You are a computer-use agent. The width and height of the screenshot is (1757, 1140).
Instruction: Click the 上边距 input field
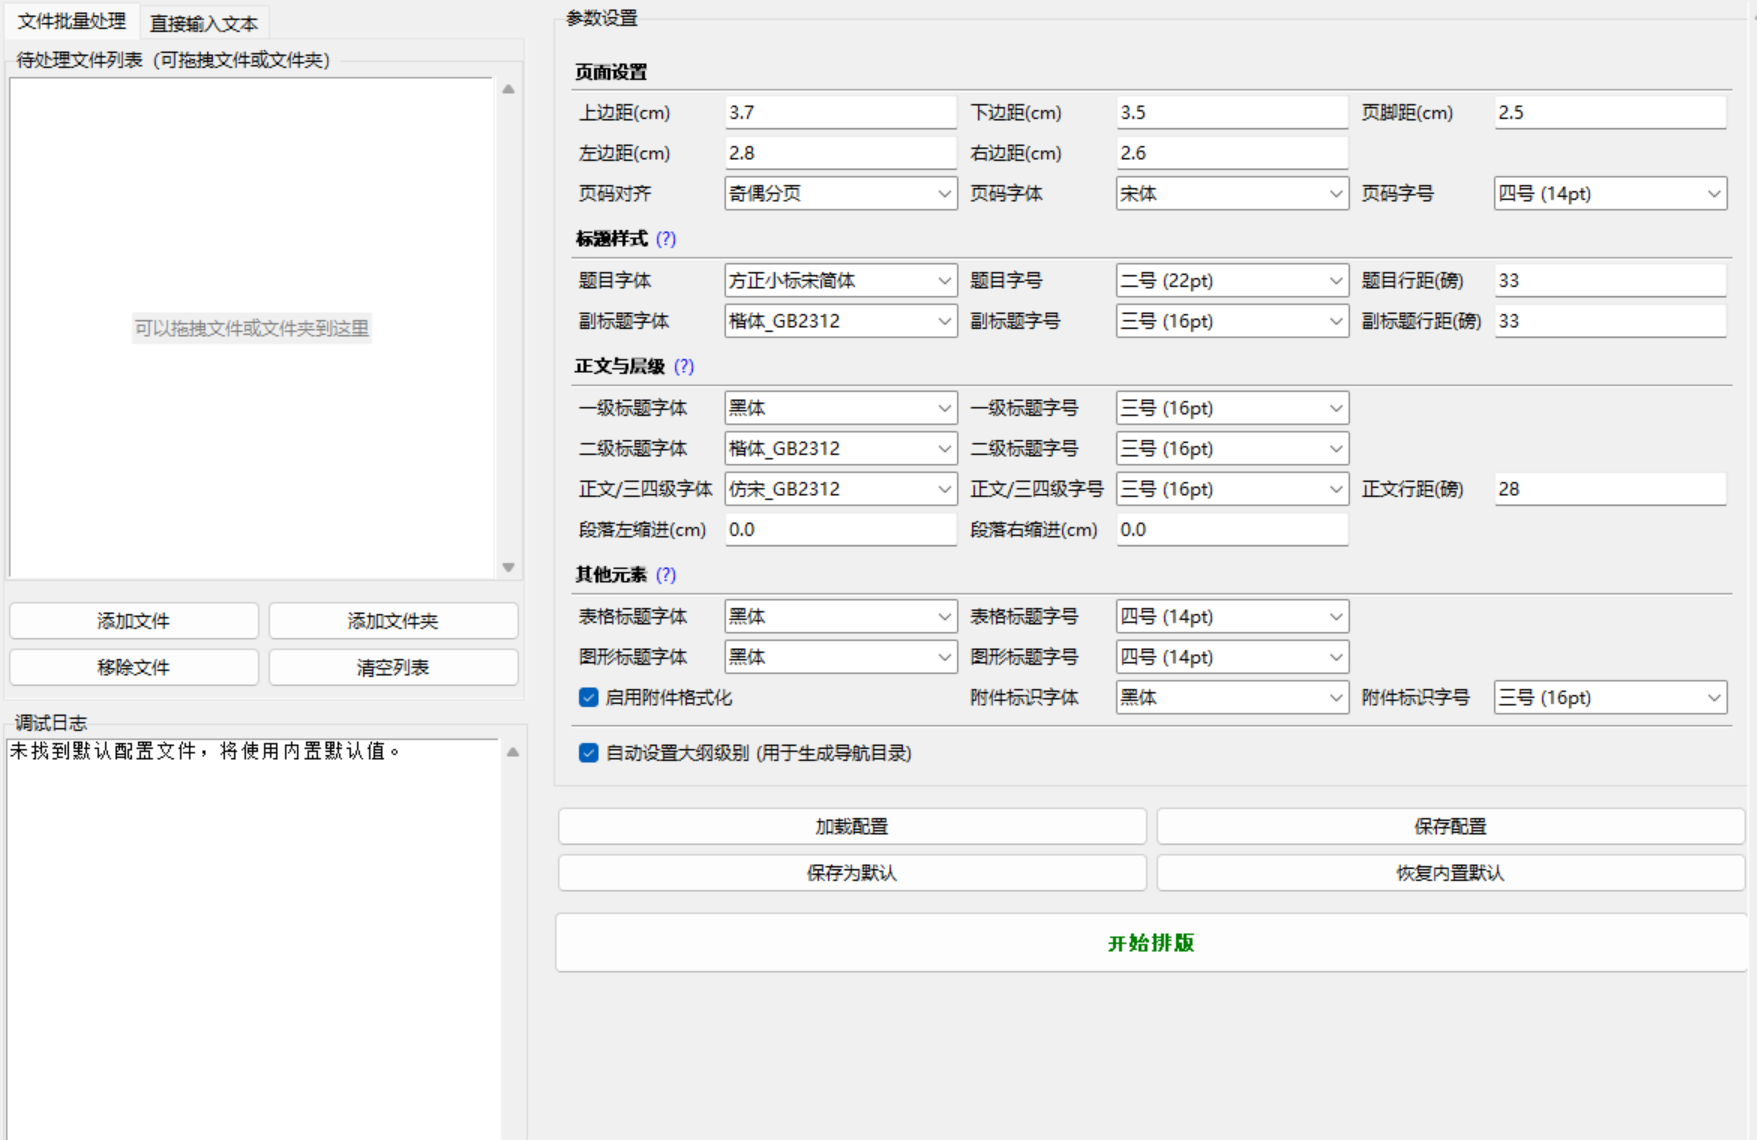(840, 112)
